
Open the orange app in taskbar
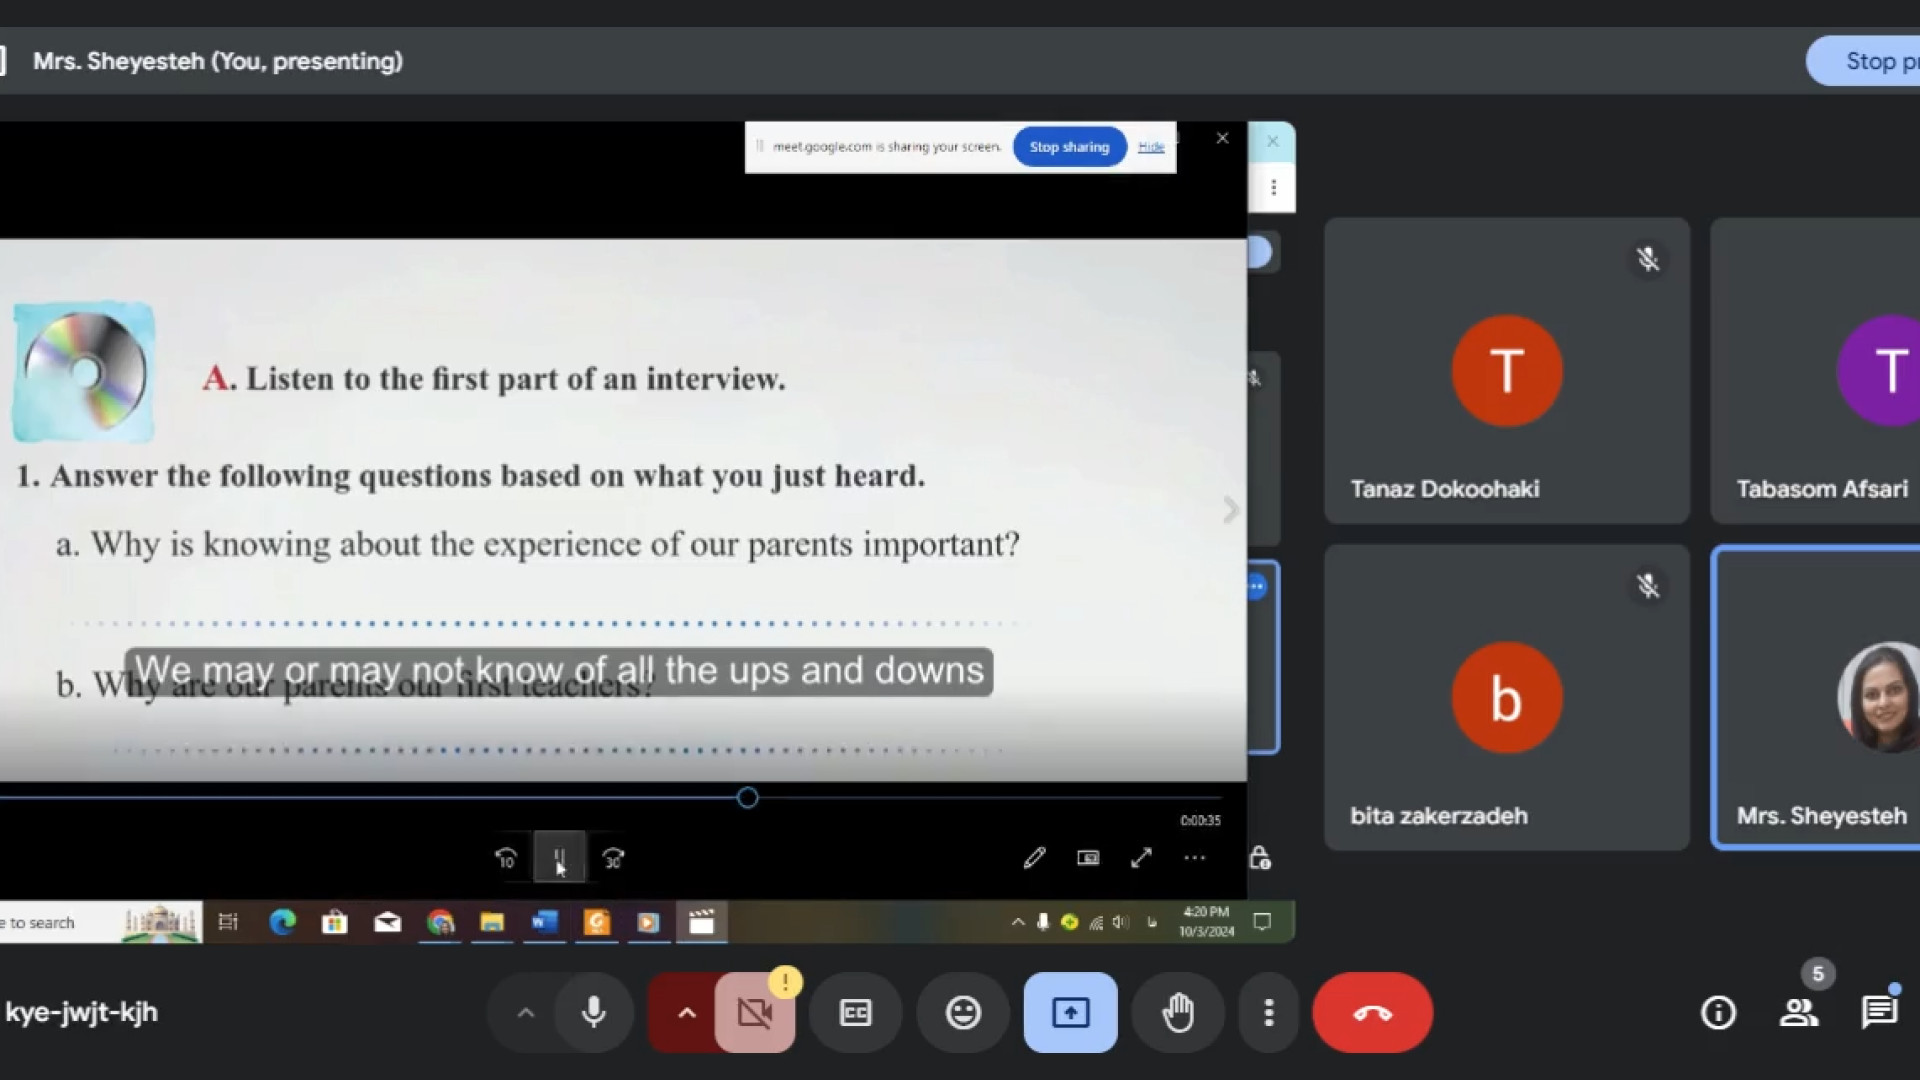click(x=596, y=922)
